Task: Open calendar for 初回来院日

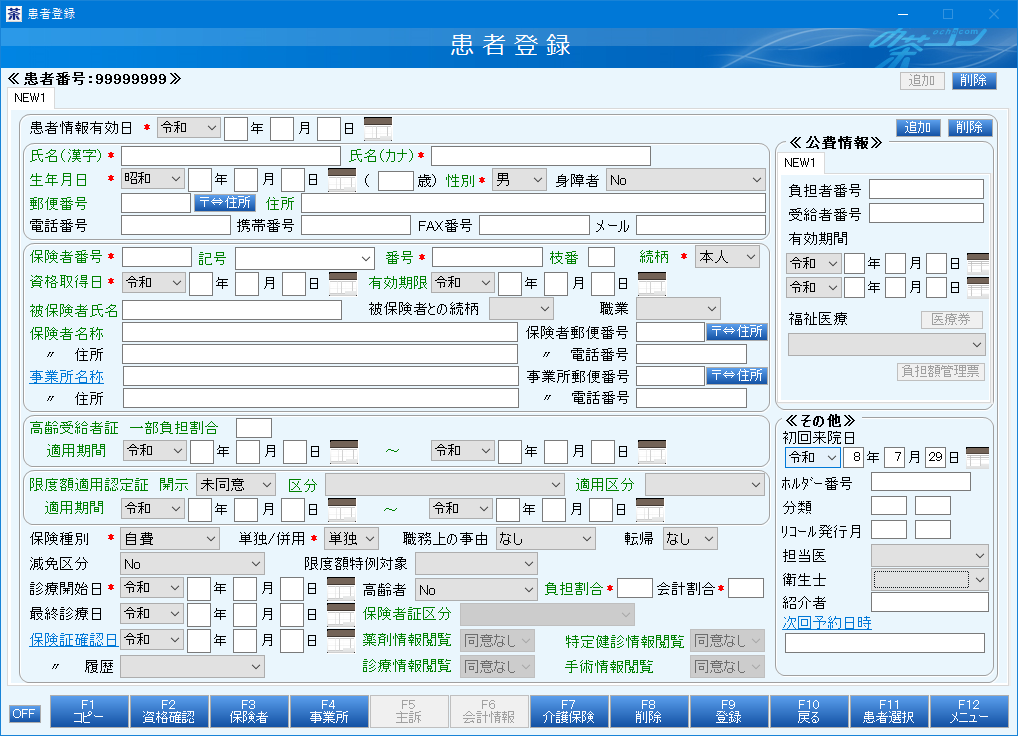Action: tap(977, 457)
